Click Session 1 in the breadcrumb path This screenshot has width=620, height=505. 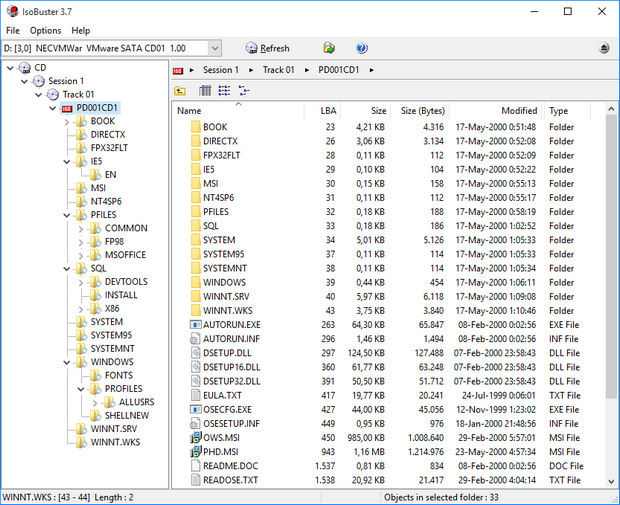220,70
